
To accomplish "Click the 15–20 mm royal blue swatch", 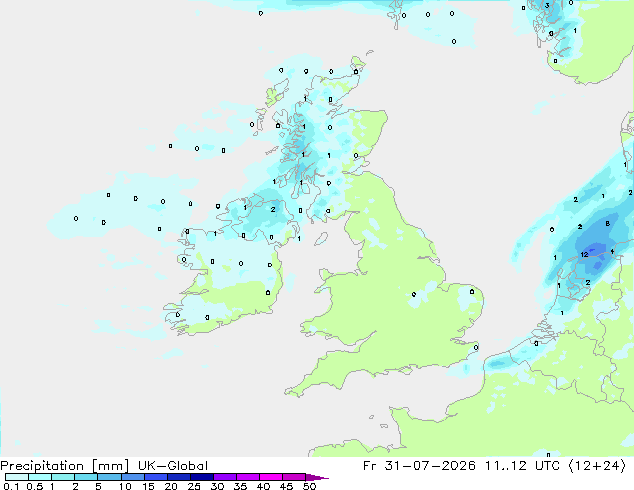I will tap(155, 477).
